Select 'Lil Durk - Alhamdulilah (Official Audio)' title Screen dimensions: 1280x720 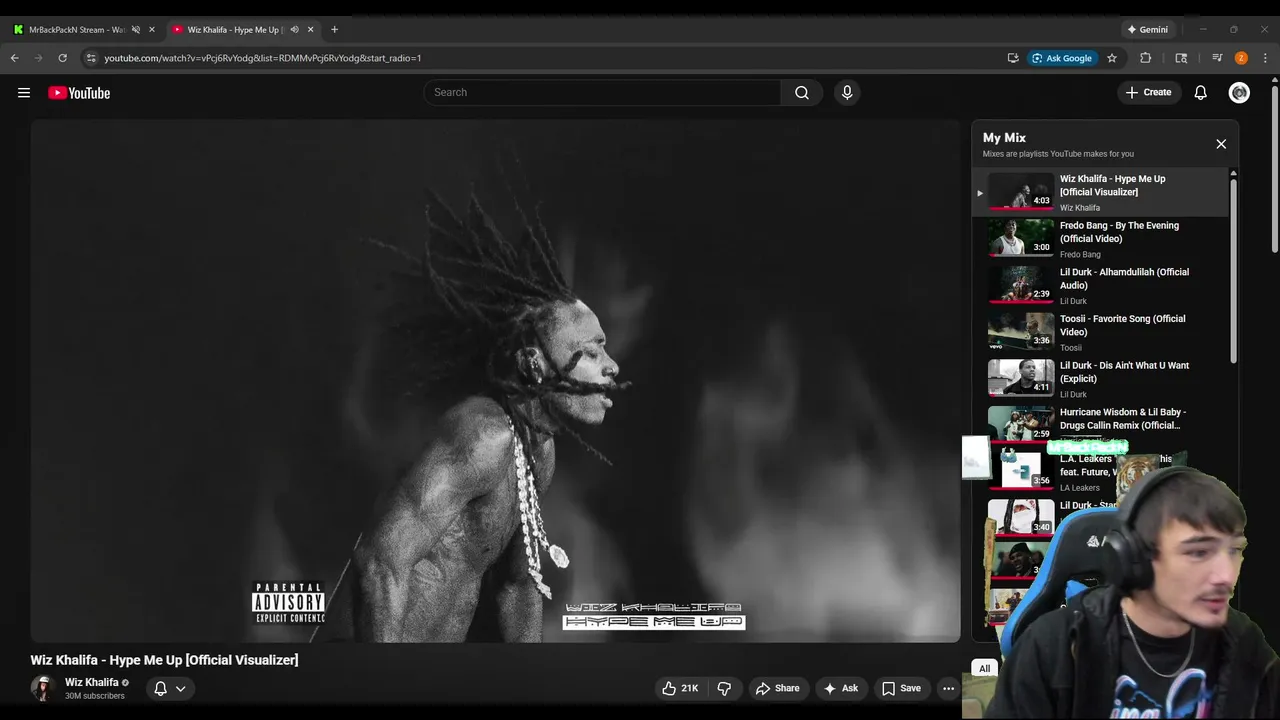[1124, 279]
